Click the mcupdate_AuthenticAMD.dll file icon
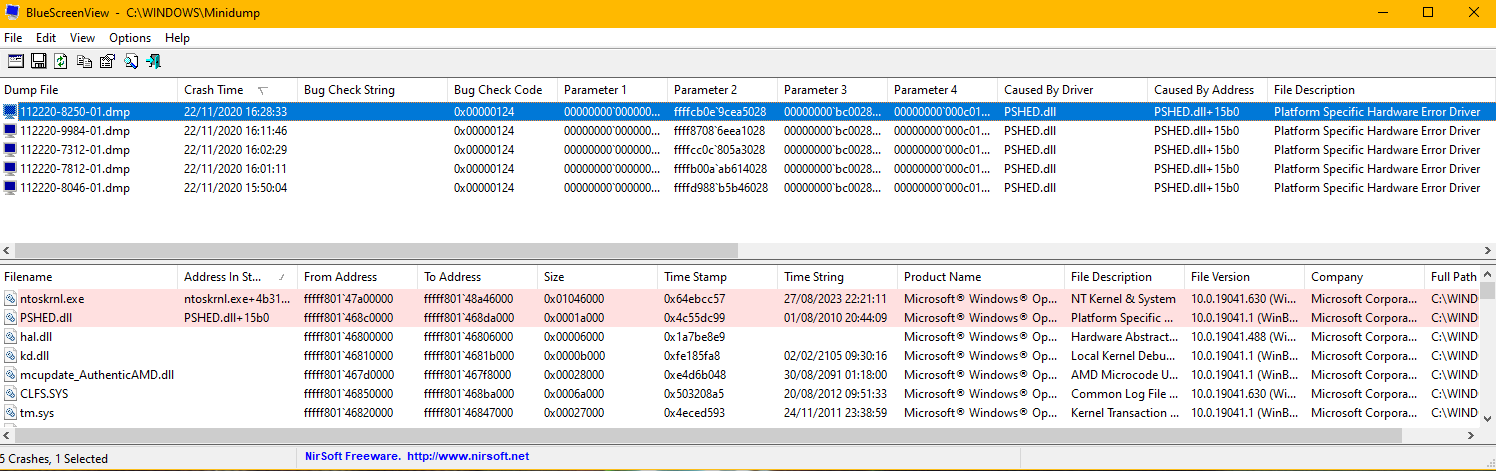The width and height of the screenshot is (1496, 471). pos(11,375)
